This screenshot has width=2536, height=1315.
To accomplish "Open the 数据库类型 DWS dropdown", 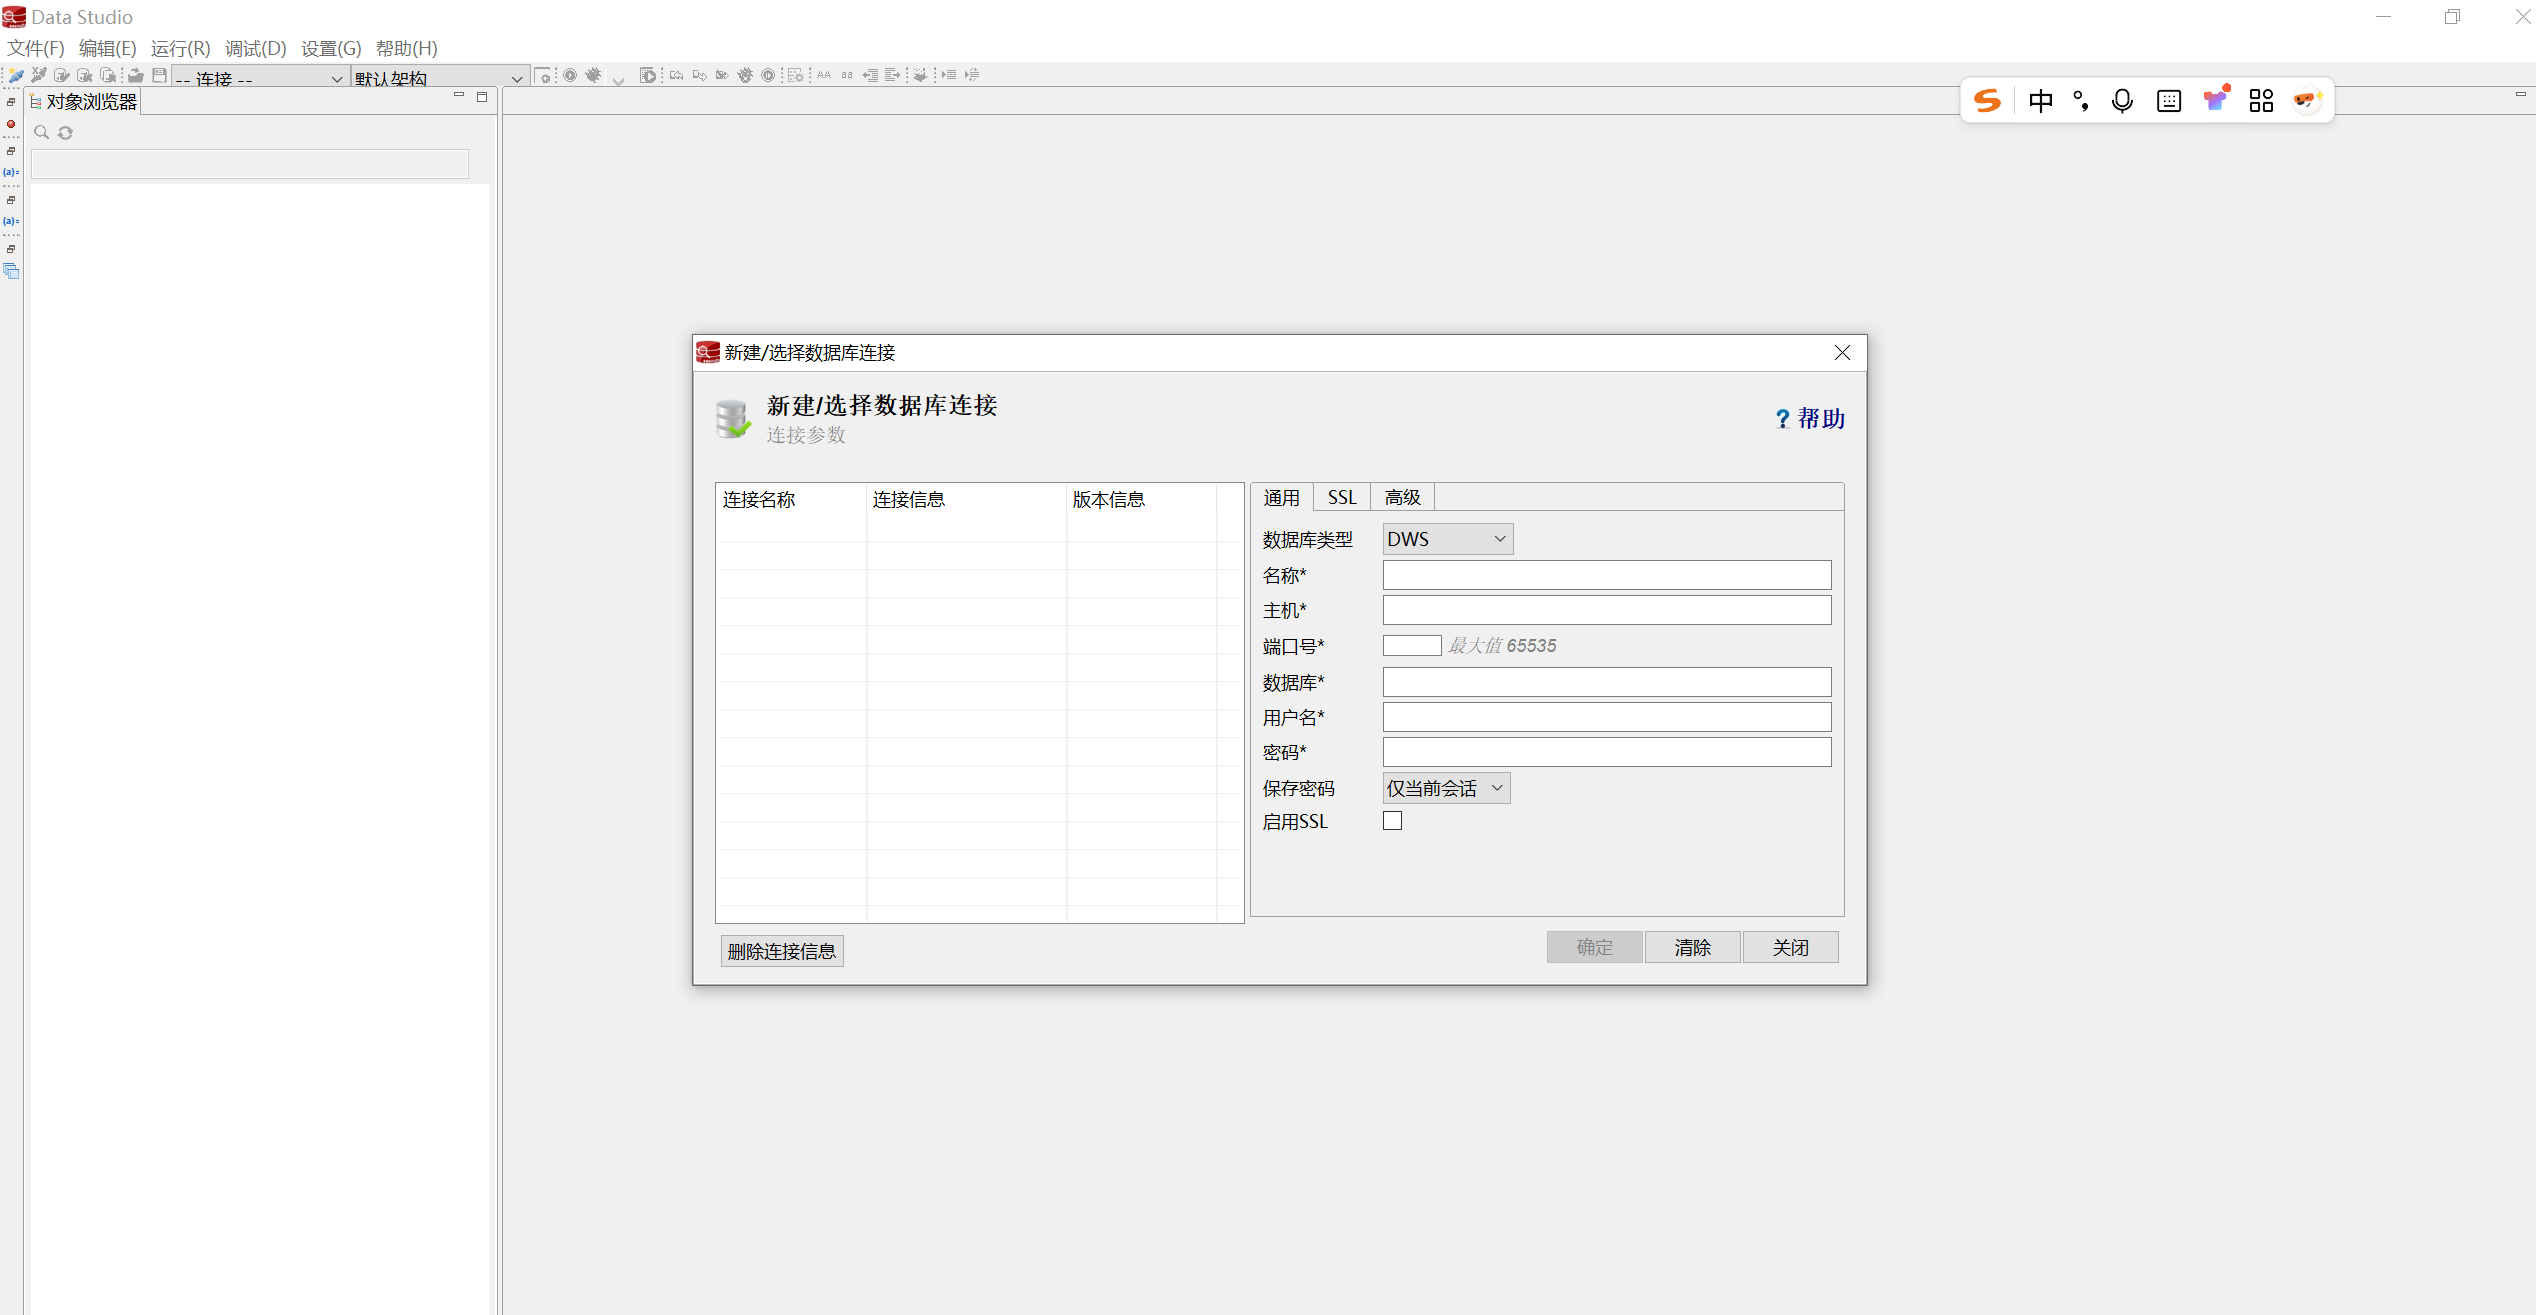I will (1446, 538).
